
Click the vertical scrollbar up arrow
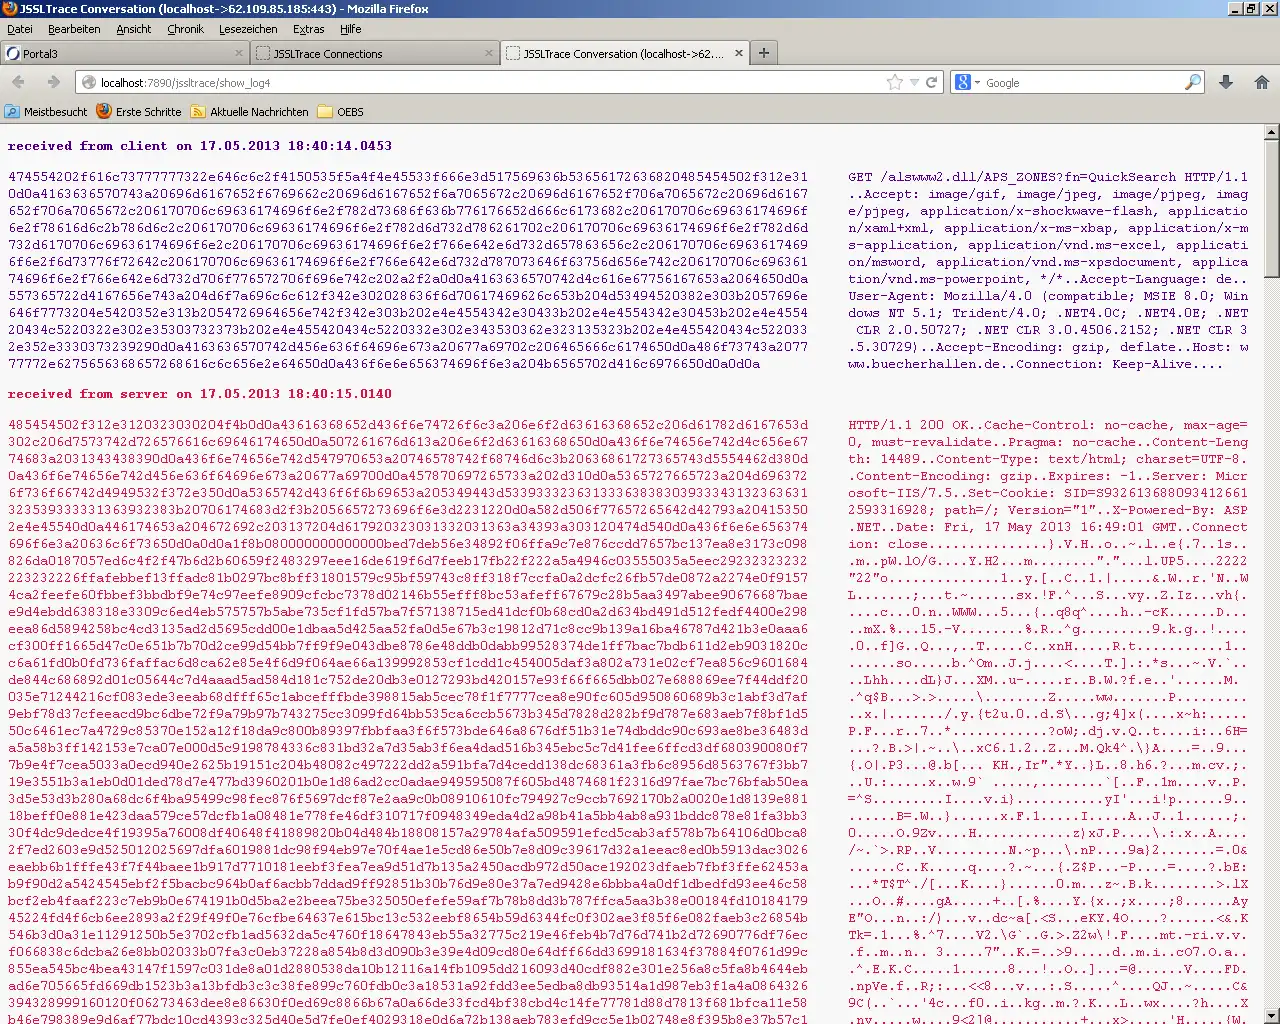click(x=1271, y=132)
